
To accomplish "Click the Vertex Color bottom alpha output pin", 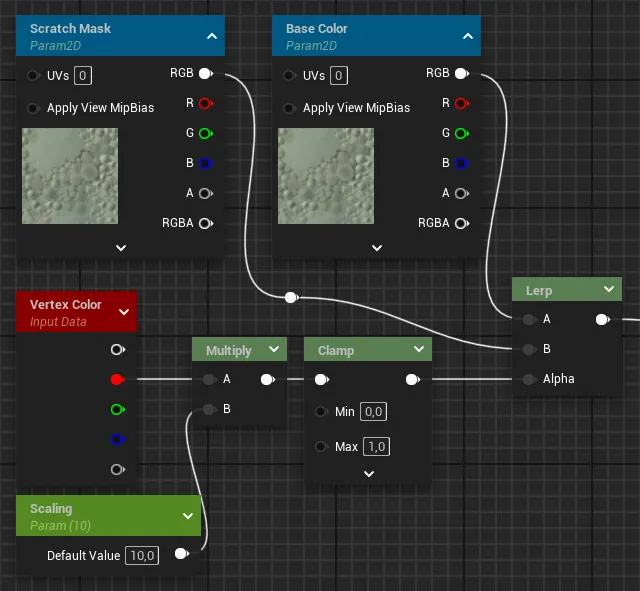I will (x=118, y=469).
